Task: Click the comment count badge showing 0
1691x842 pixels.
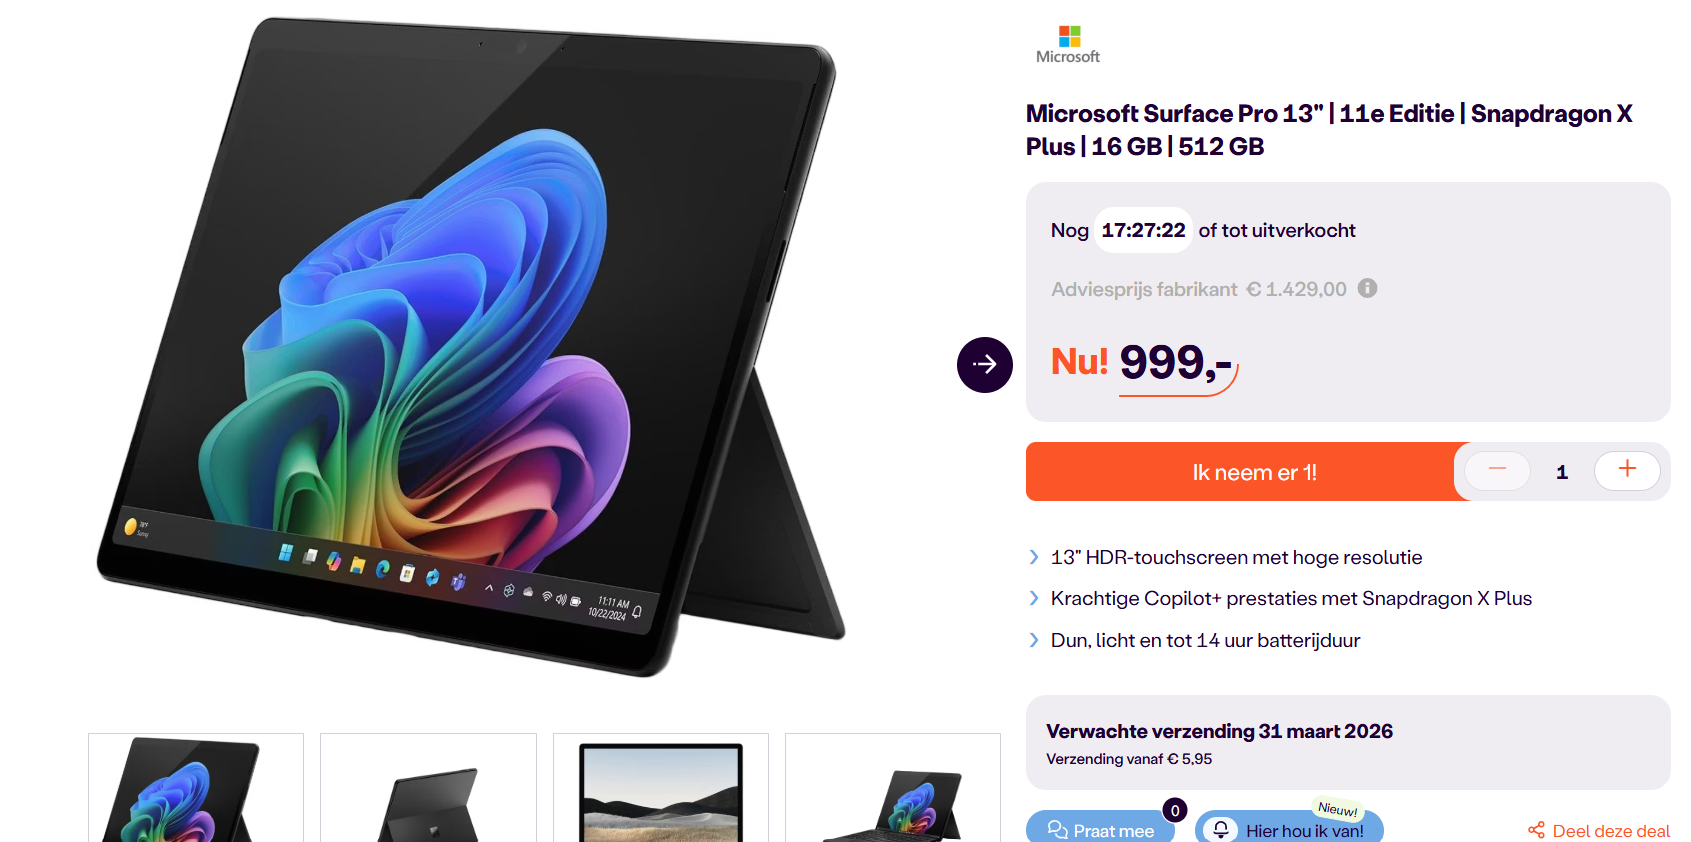Action: point(1175,810)
